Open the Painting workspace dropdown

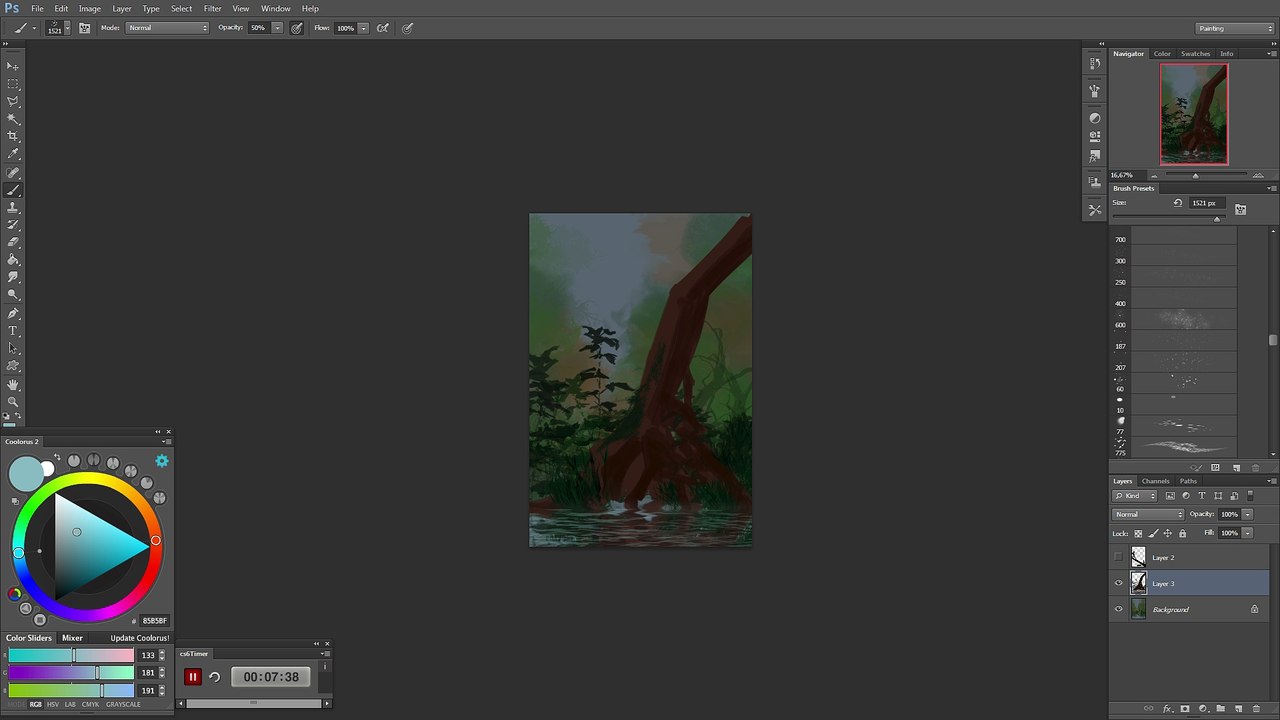point(1236,28)
